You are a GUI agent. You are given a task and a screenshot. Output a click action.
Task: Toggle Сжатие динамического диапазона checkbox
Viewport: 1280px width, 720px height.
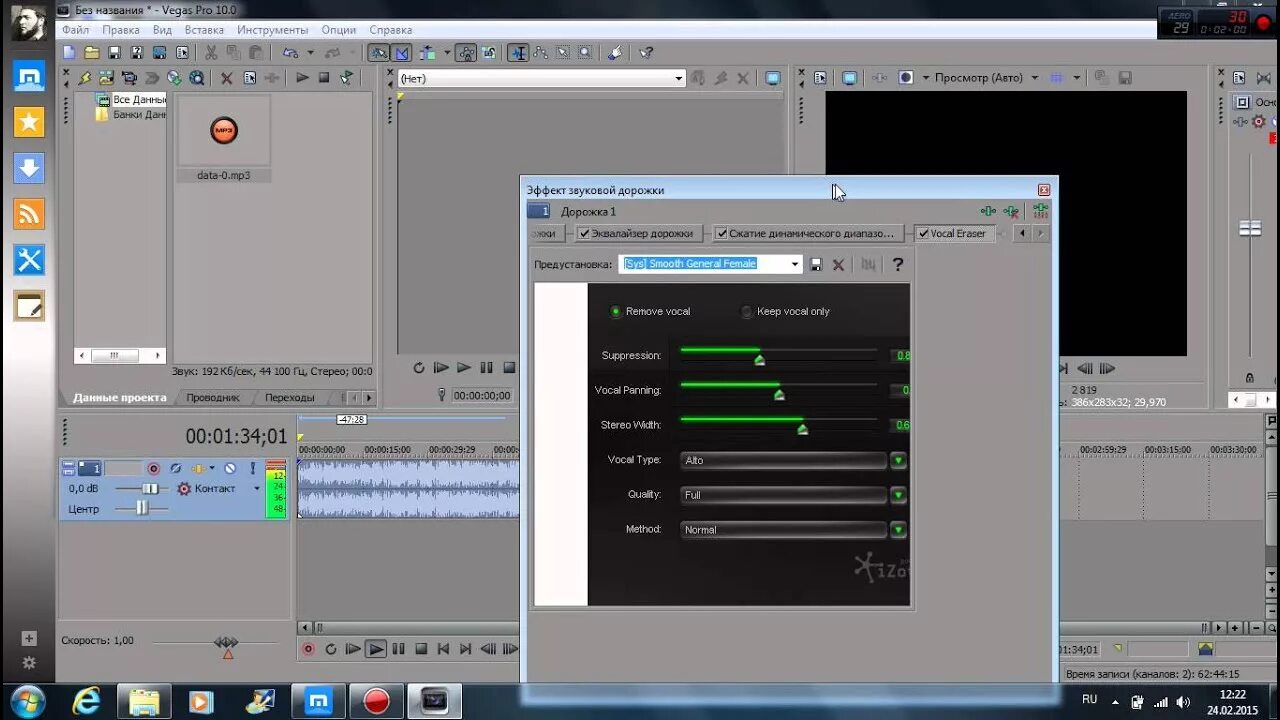pos(722,233)
